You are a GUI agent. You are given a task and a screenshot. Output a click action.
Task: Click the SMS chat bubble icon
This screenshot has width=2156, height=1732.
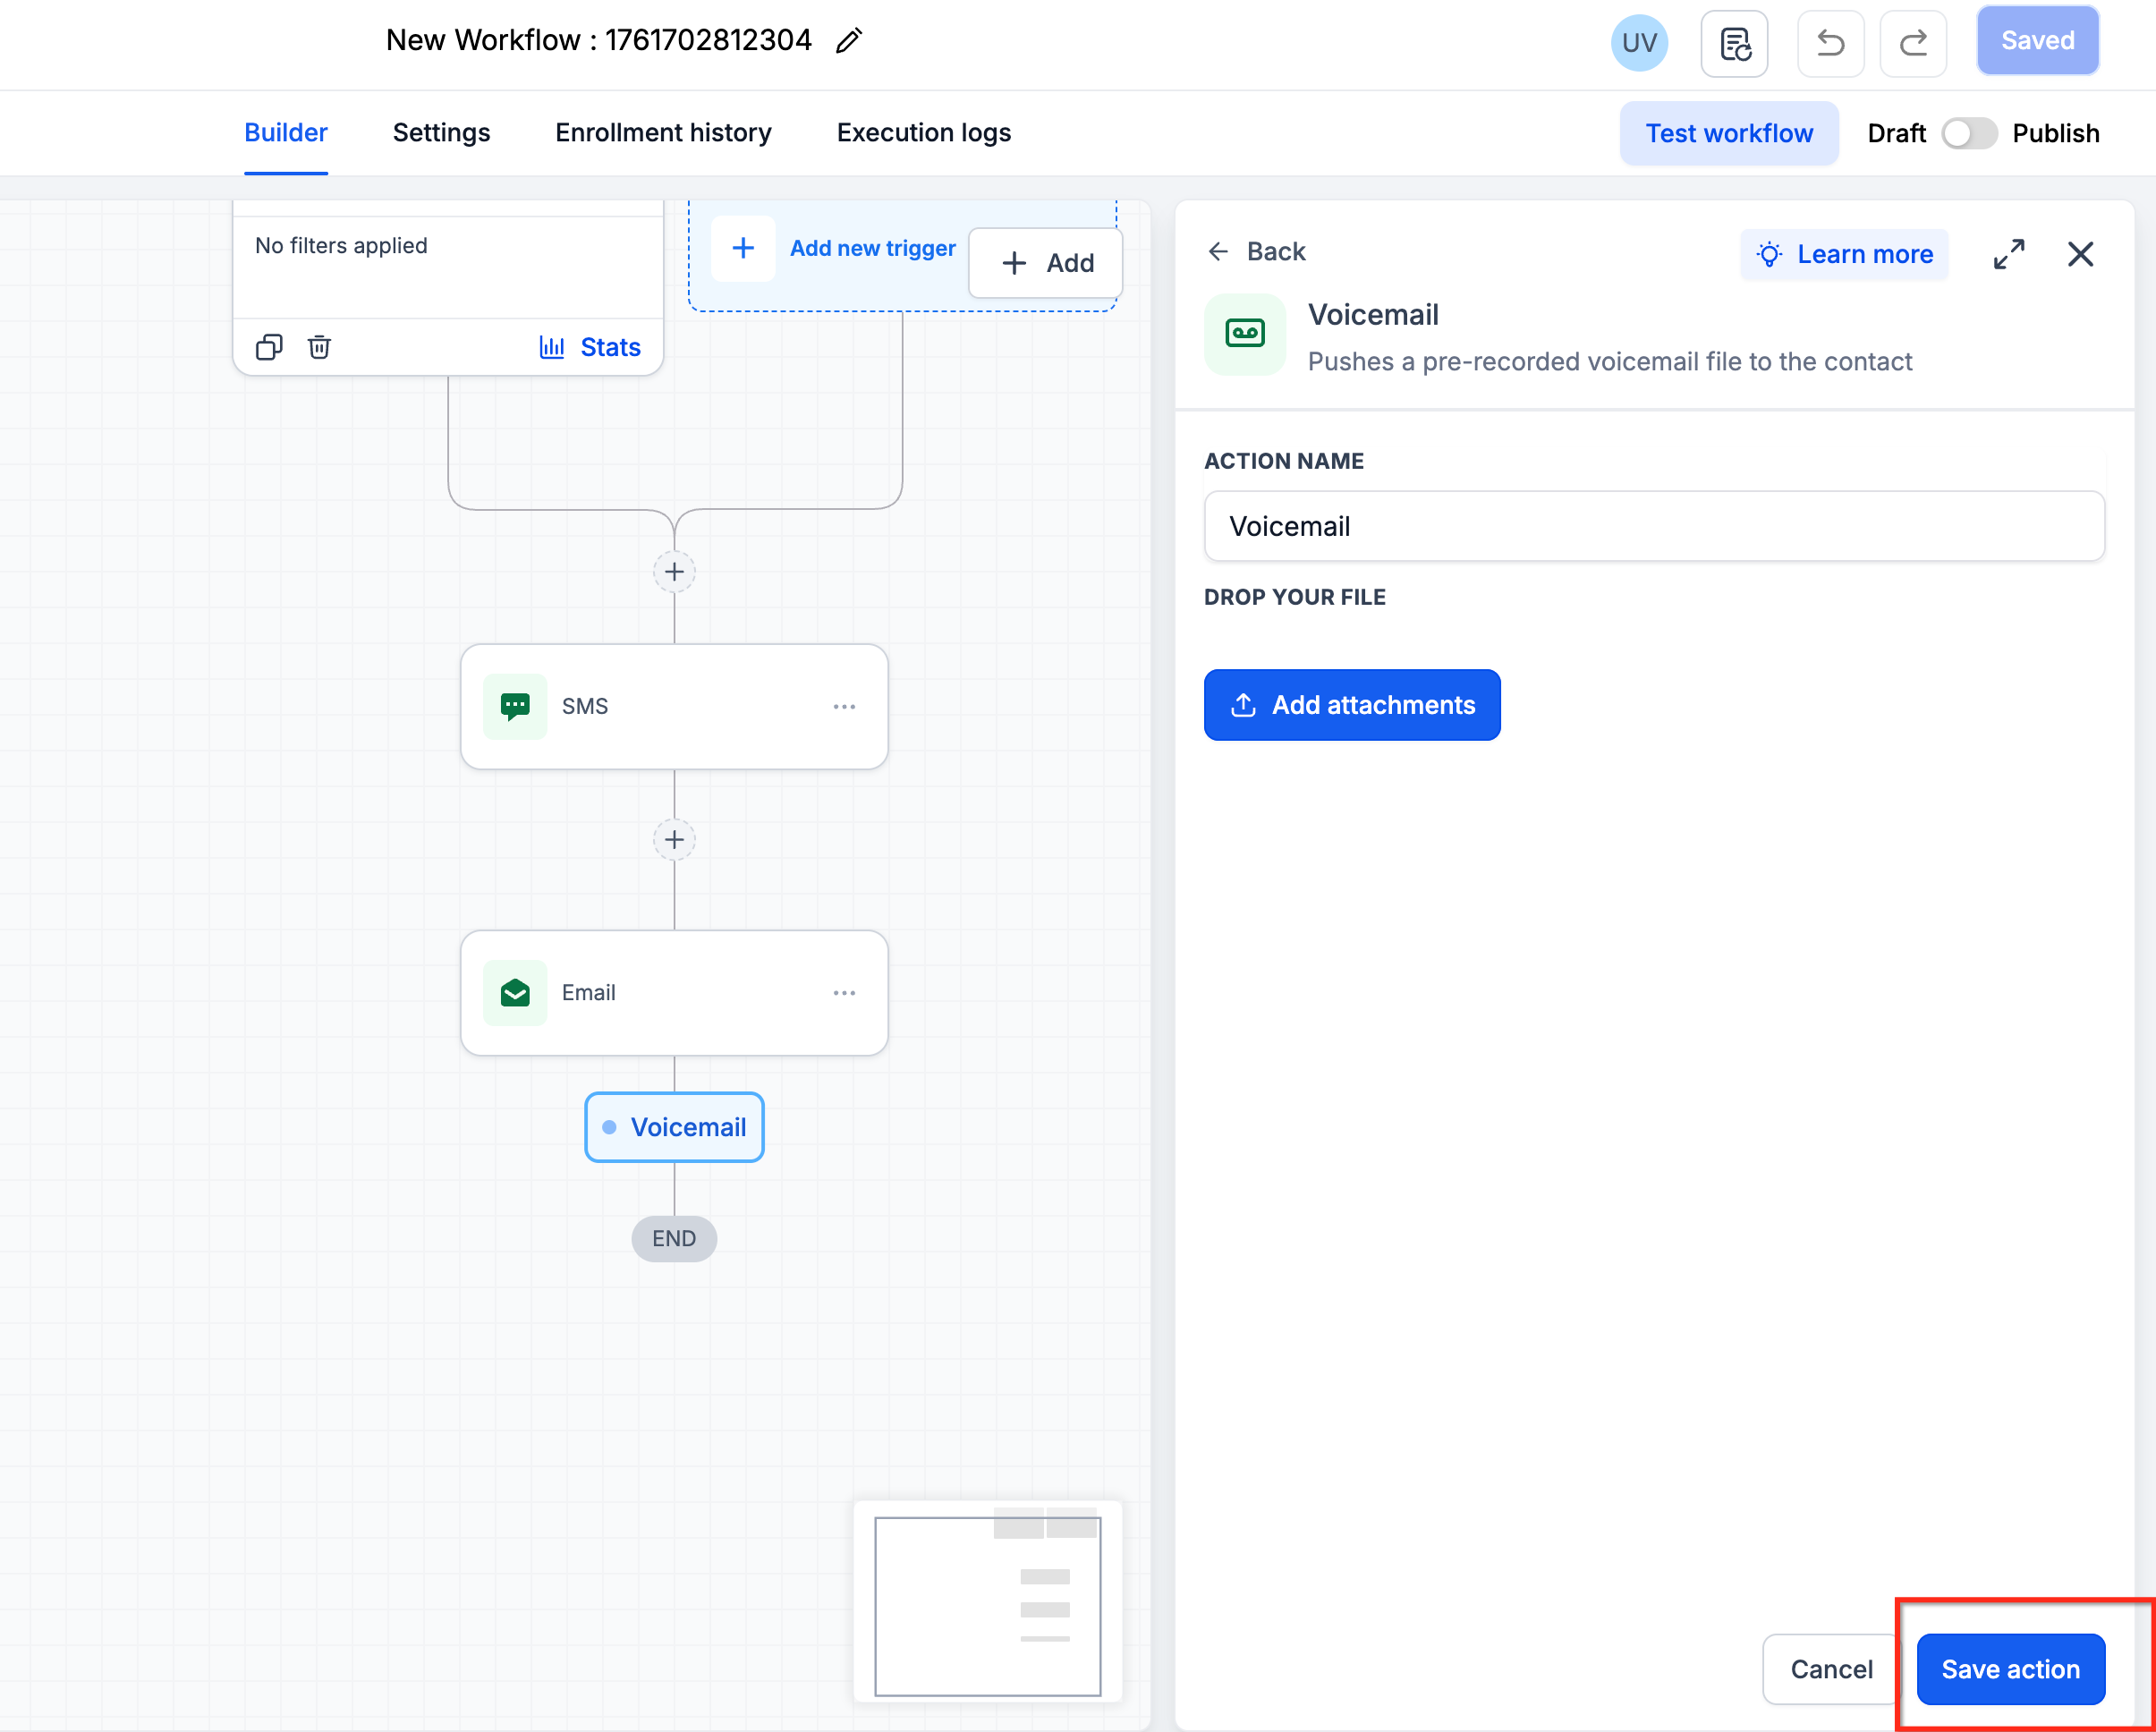[515, 706]
